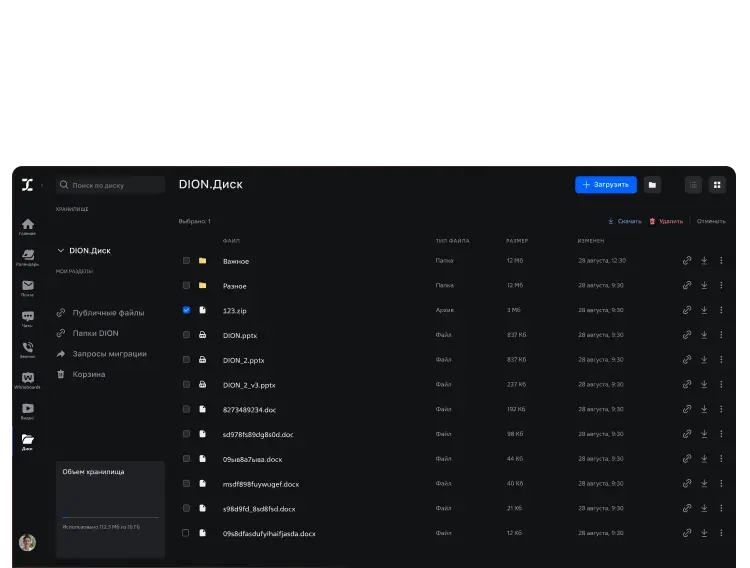Download the Важное folder
Screen dimensions: 750x568
(704, 260)
